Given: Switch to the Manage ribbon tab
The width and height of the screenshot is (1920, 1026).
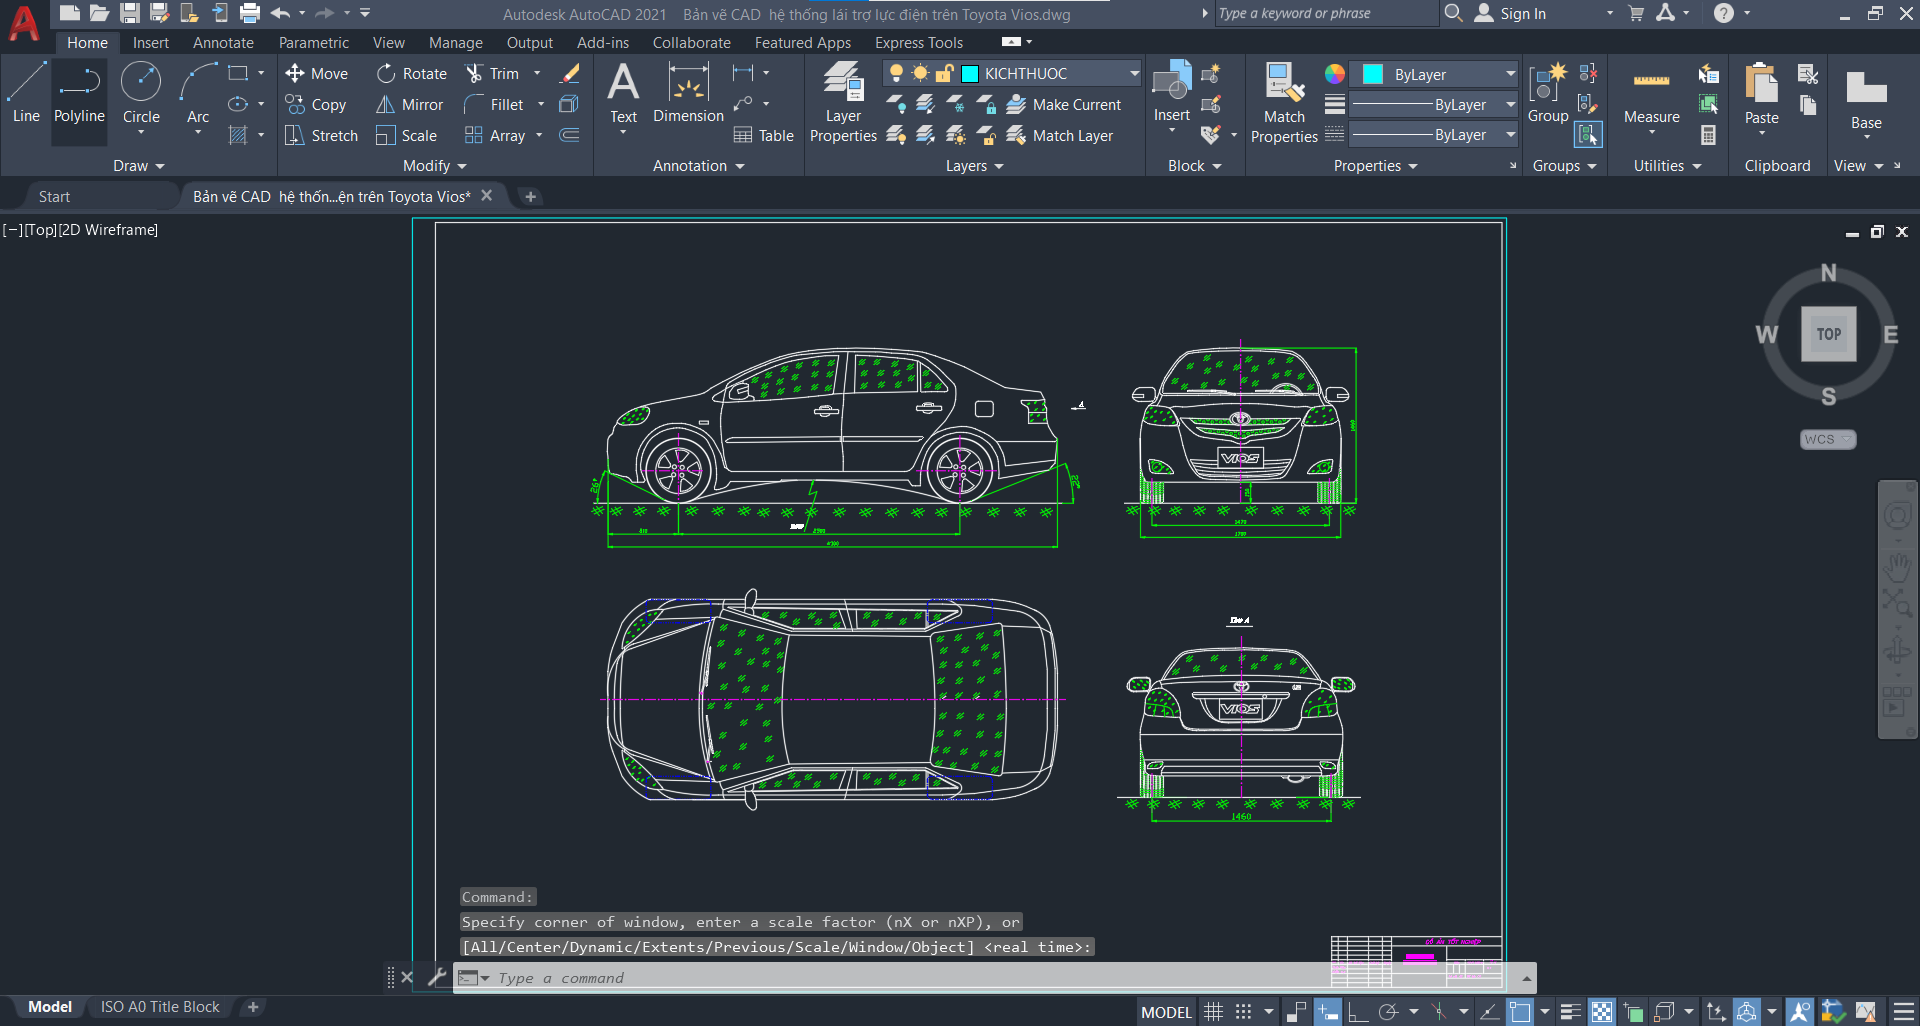Looking at the screenshot, I should (x=455, y=42).
